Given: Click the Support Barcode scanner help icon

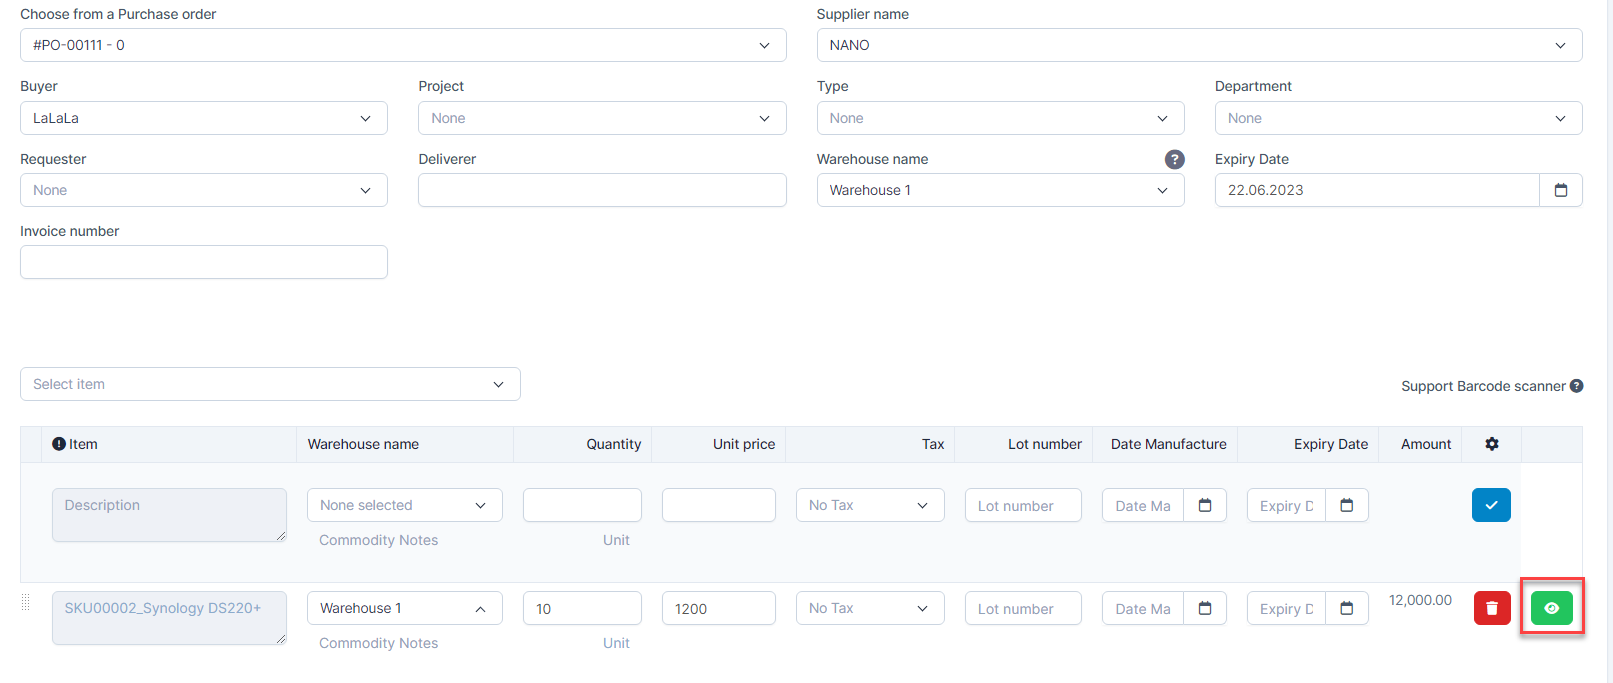Looking at the screenshot, I should [1576, 386].
